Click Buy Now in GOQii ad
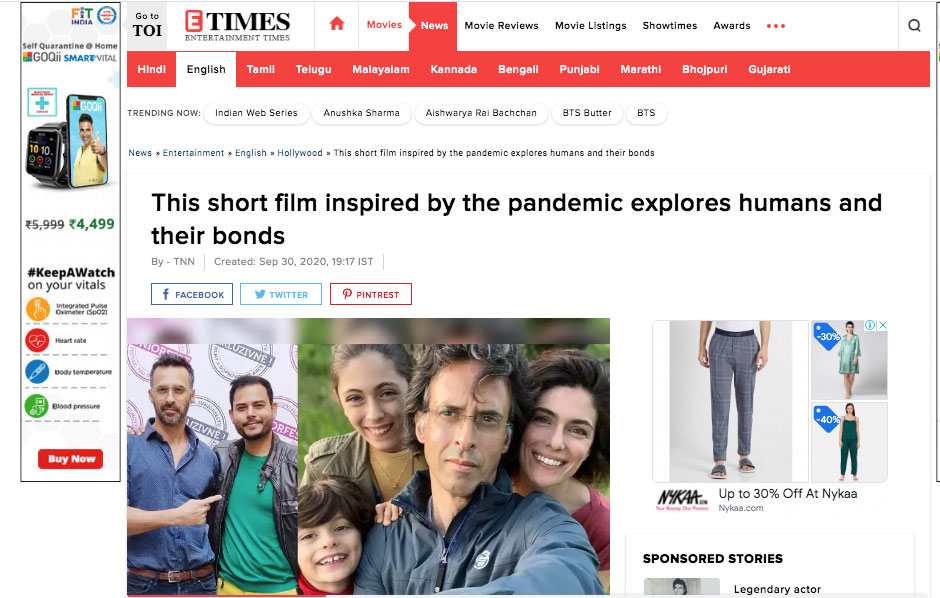Screen dimensions: 940x598 click(x=71, y=459)
